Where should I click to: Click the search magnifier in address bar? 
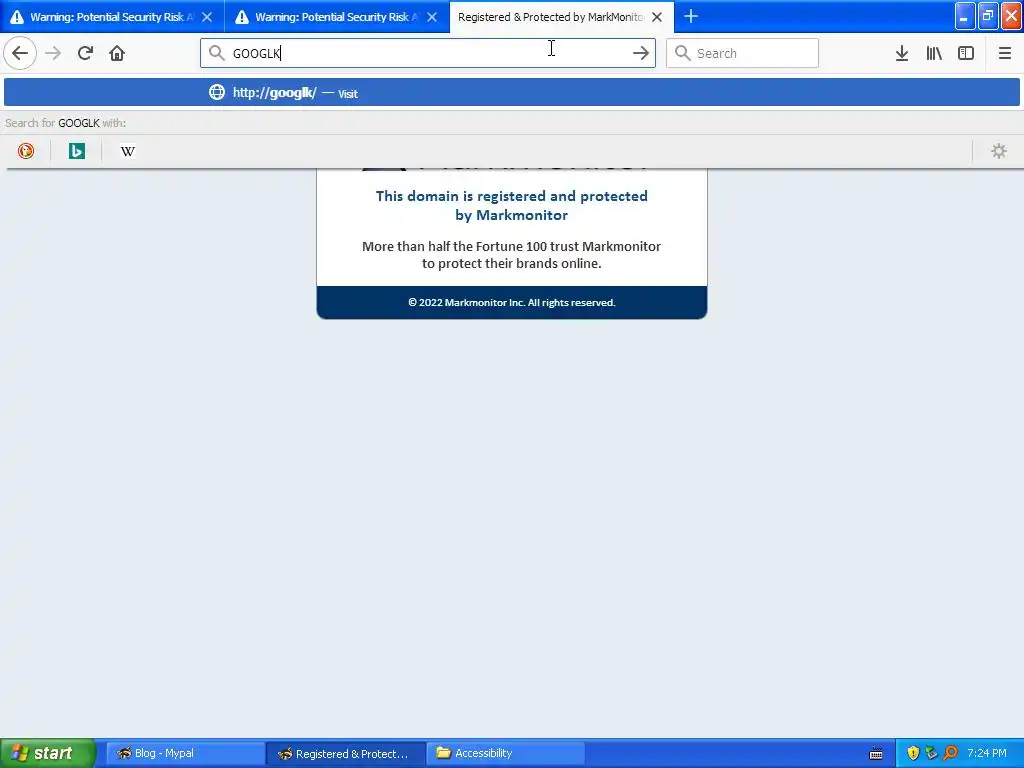(216, 53)
